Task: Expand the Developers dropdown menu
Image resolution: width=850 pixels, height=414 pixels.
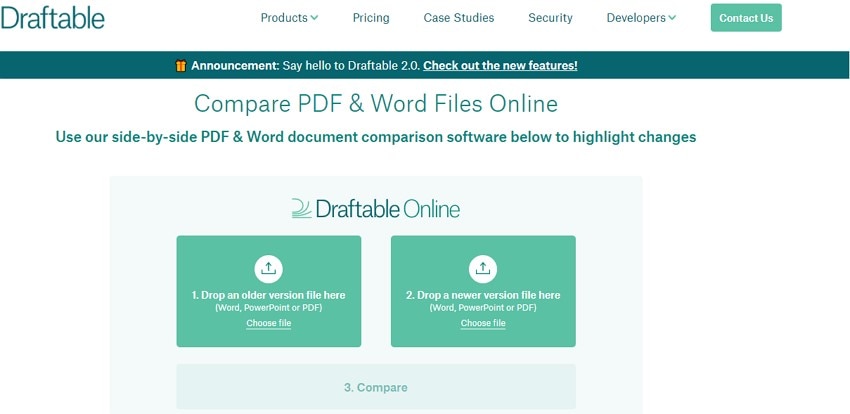Action: click(x=641, y=18)
